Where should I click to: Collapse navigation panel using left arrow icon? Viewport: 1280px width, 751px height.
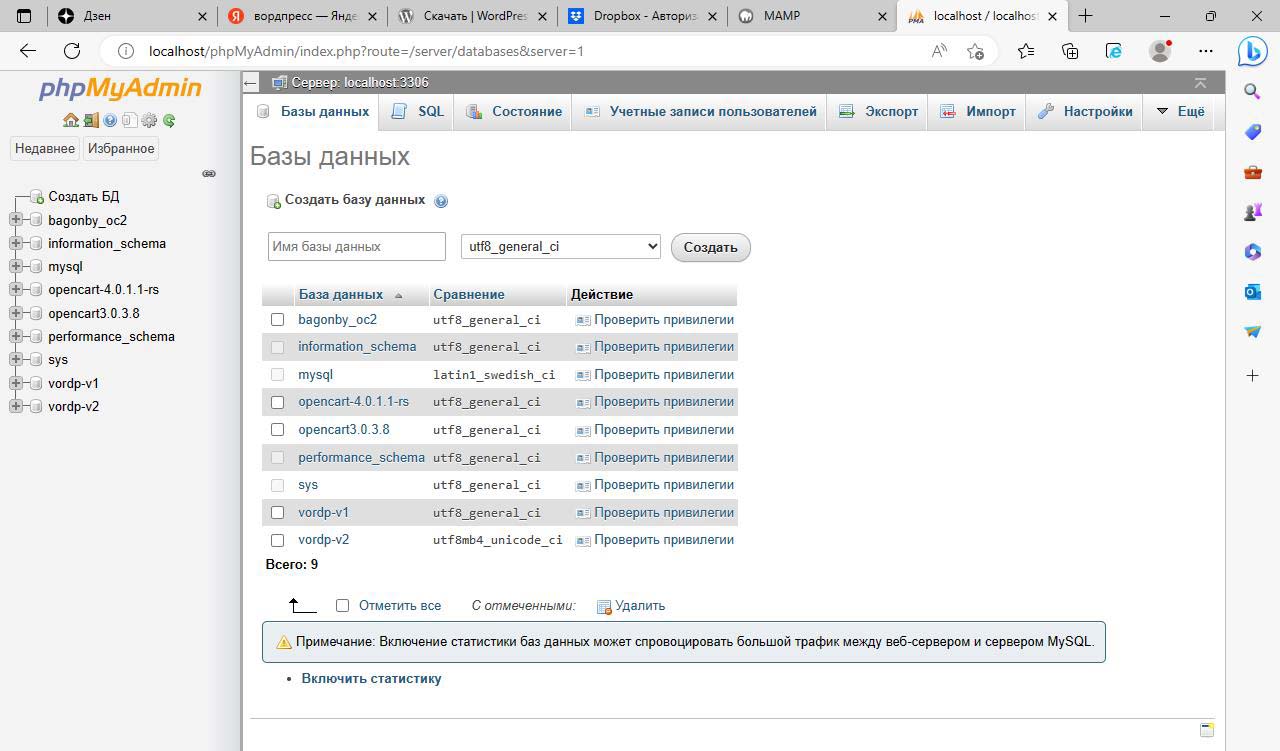coord(251,83)
